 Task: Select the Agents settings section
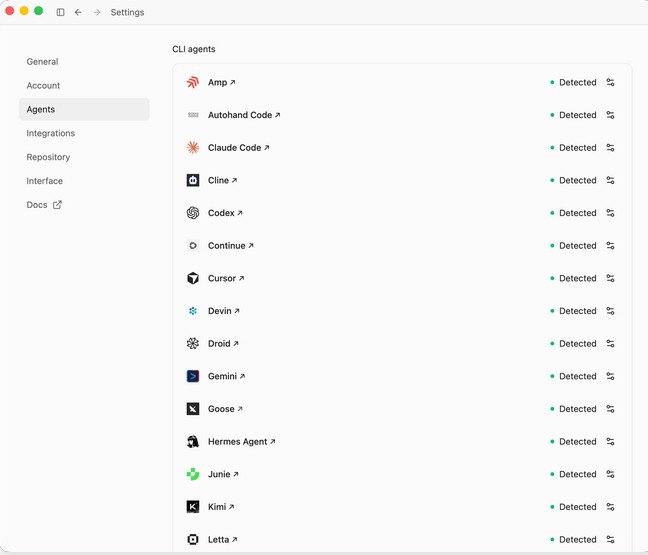coord(84,110)
